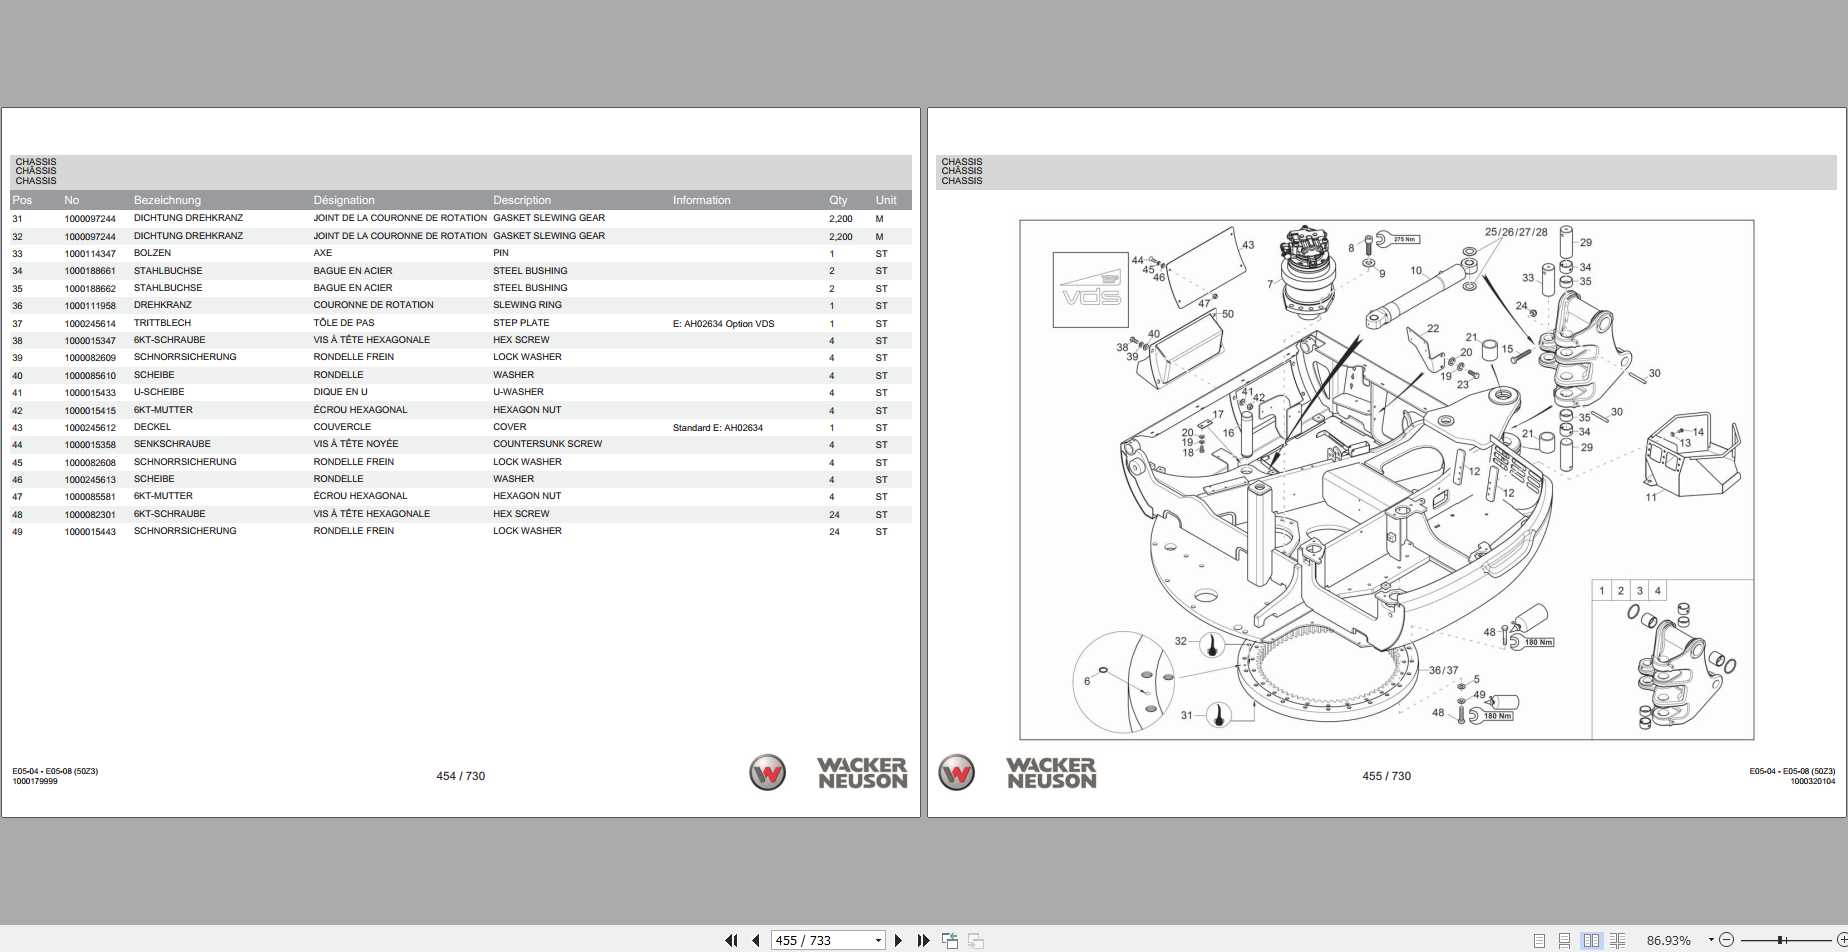Click part number 1000114347
This screenshot has height=952, width=1848.
[x=90, y=254]
